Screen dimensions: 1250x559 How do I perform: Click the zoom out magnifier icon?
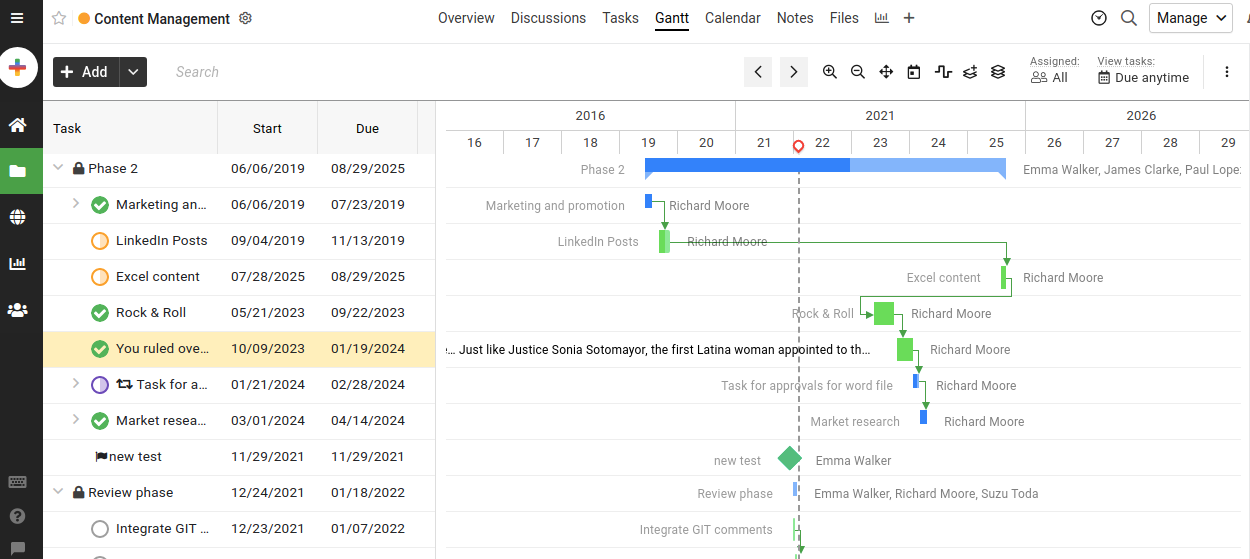pyautogui.click(x=858, y=72)
